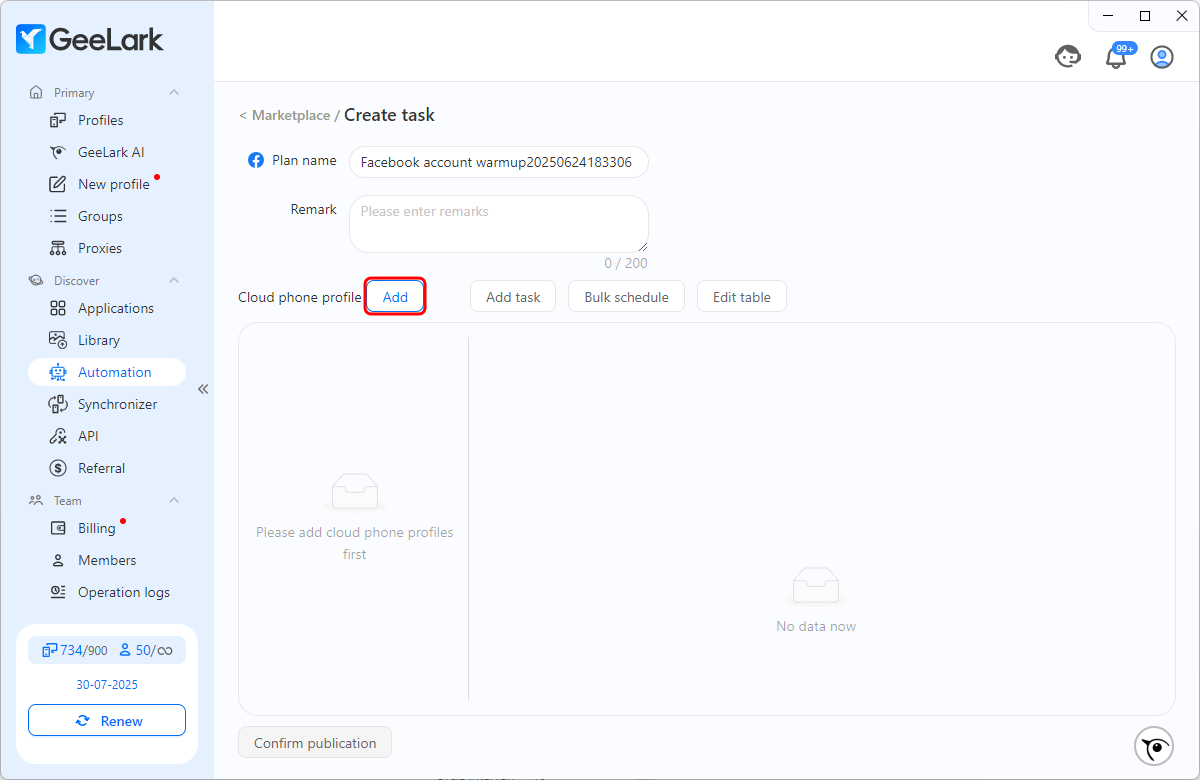Click the floating GeeLark AI eye icon
Image resolution: width=1200 pixels, height=780 pixels.
click(x=1154, y=746)
